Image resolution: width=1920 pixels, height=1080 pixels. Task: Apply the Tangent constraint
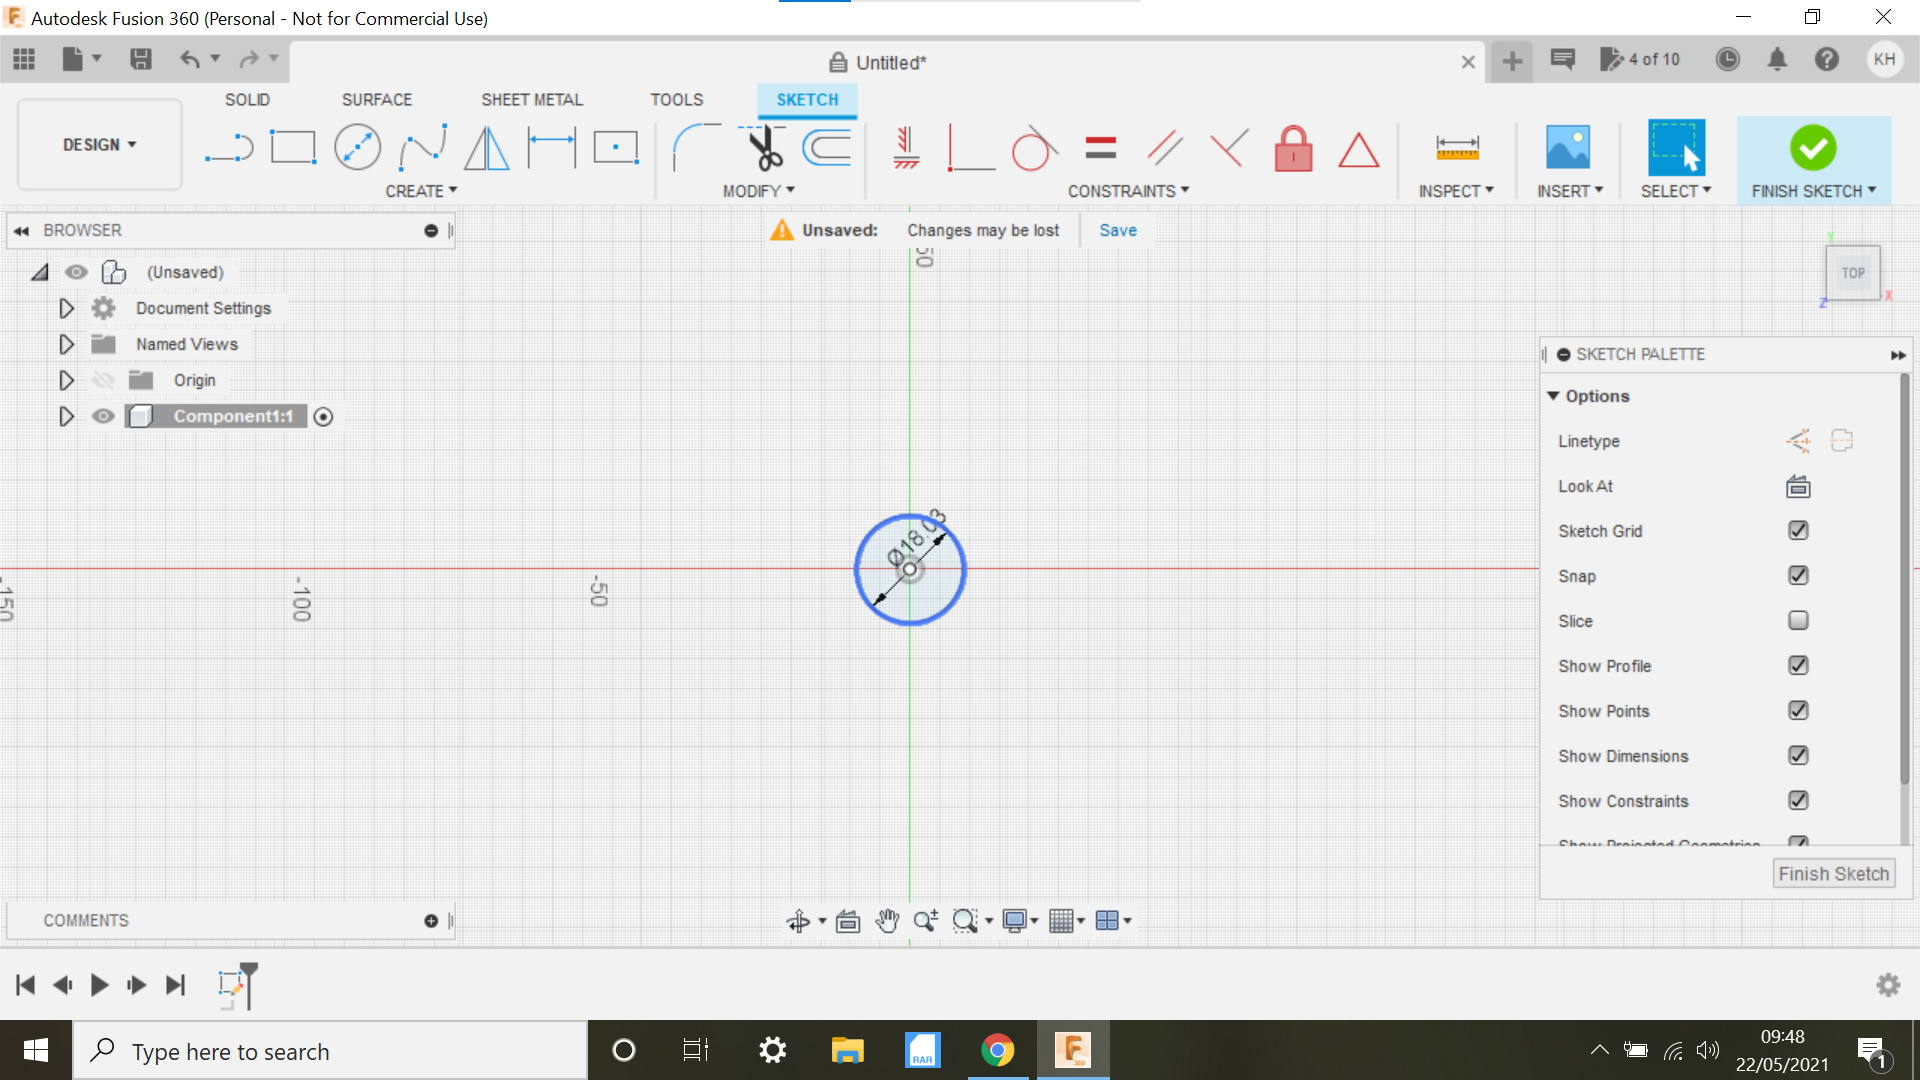click(1035, 146)
